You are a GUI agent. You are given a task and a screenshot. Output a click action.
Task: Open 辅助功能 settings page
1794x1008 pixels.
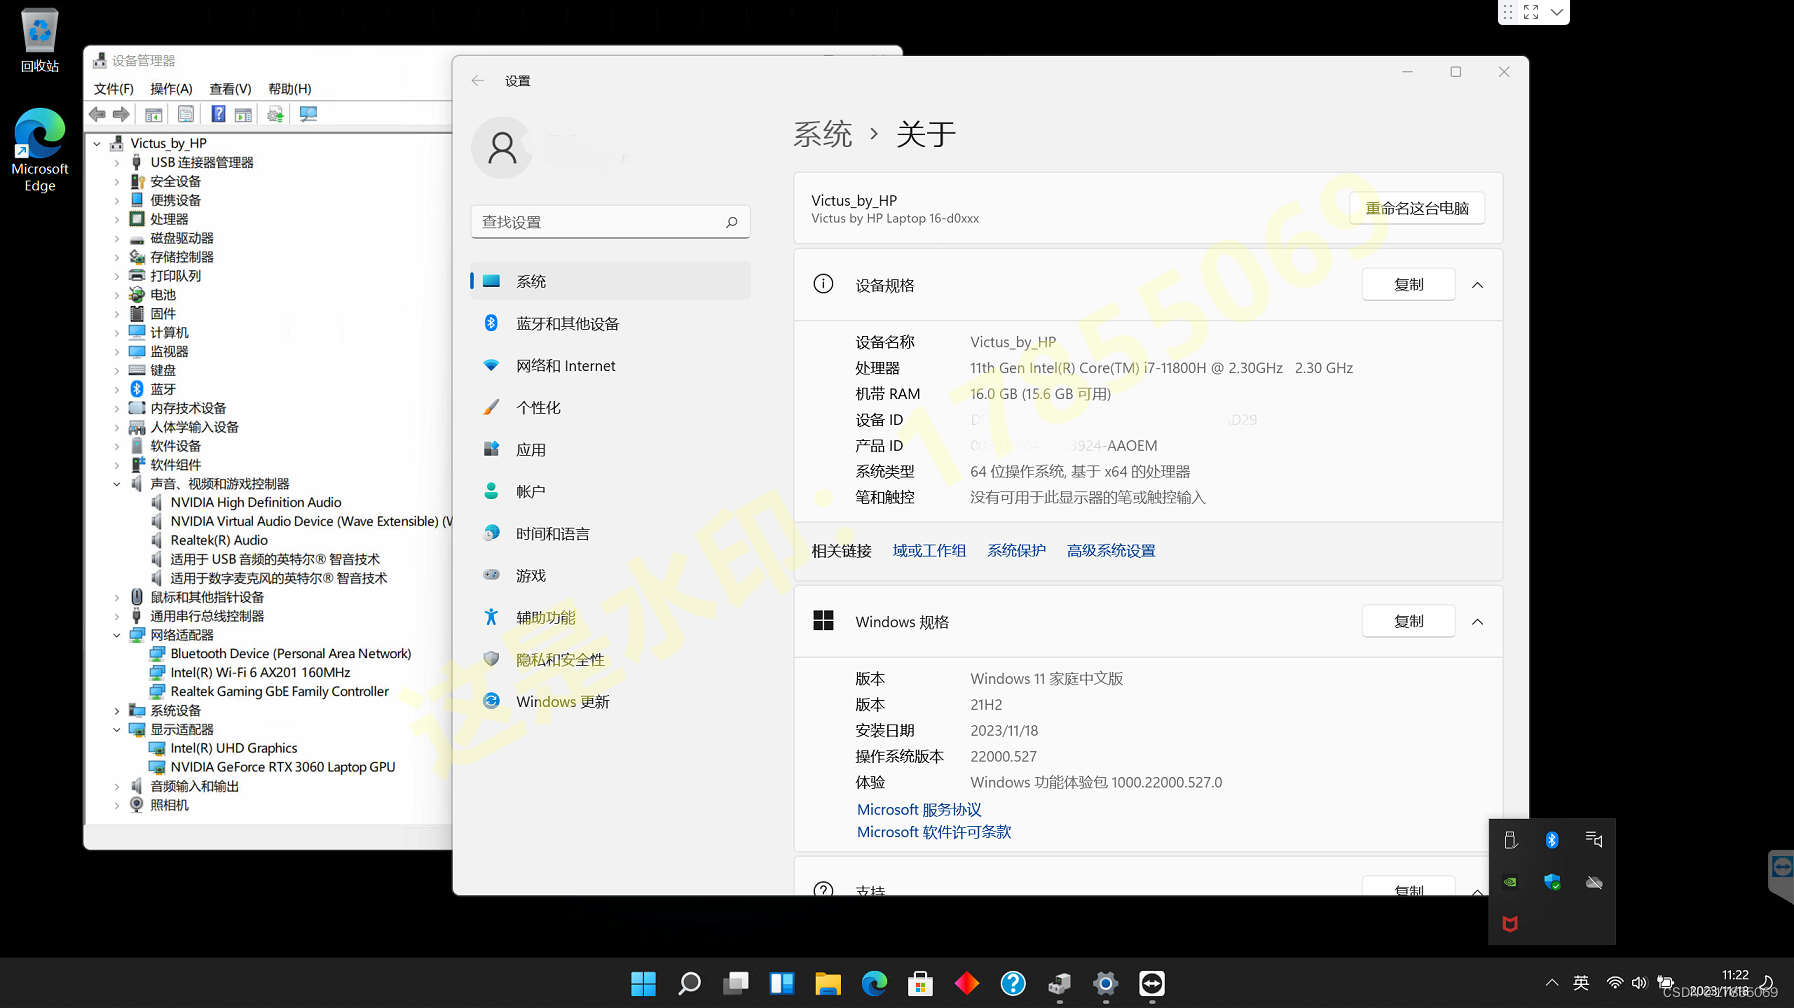pos(610,617)
